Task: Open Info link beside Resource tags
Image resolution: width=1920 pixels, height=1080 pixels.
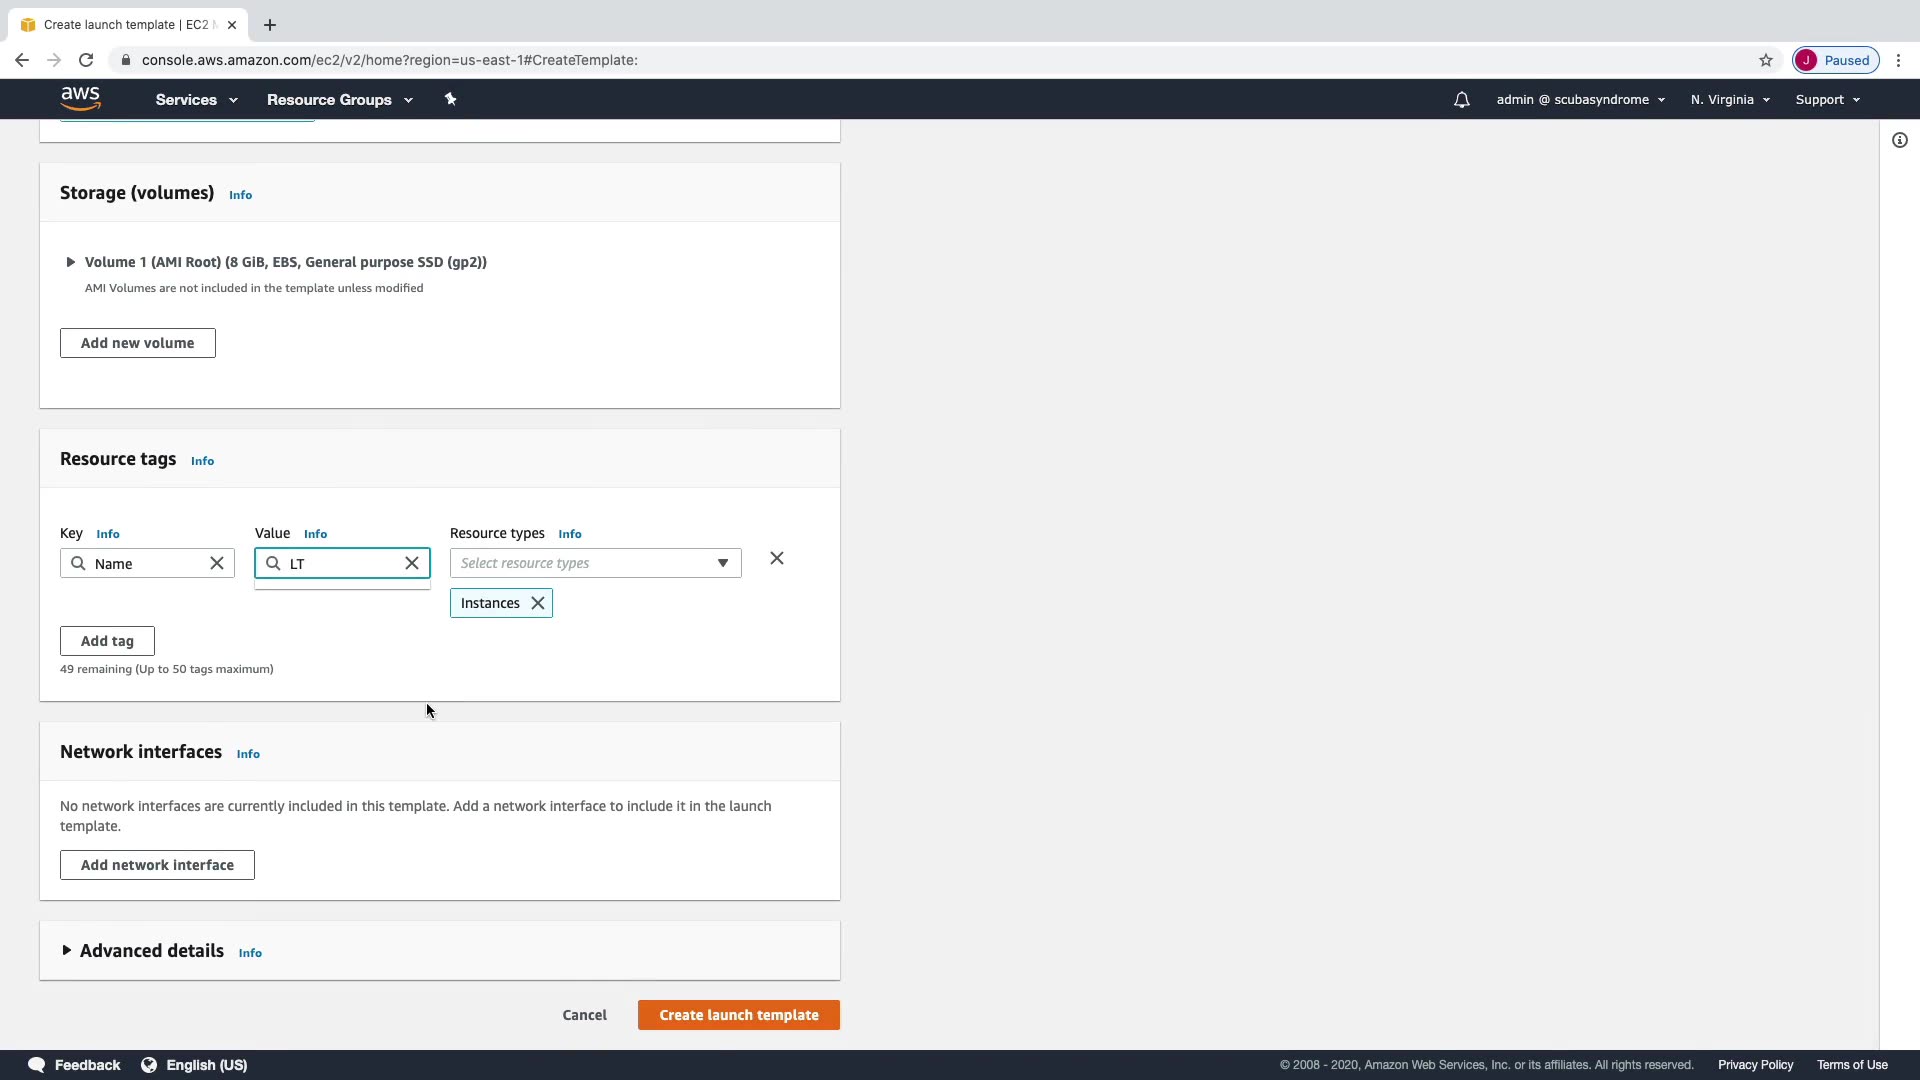Action: [x=202, y=461]
